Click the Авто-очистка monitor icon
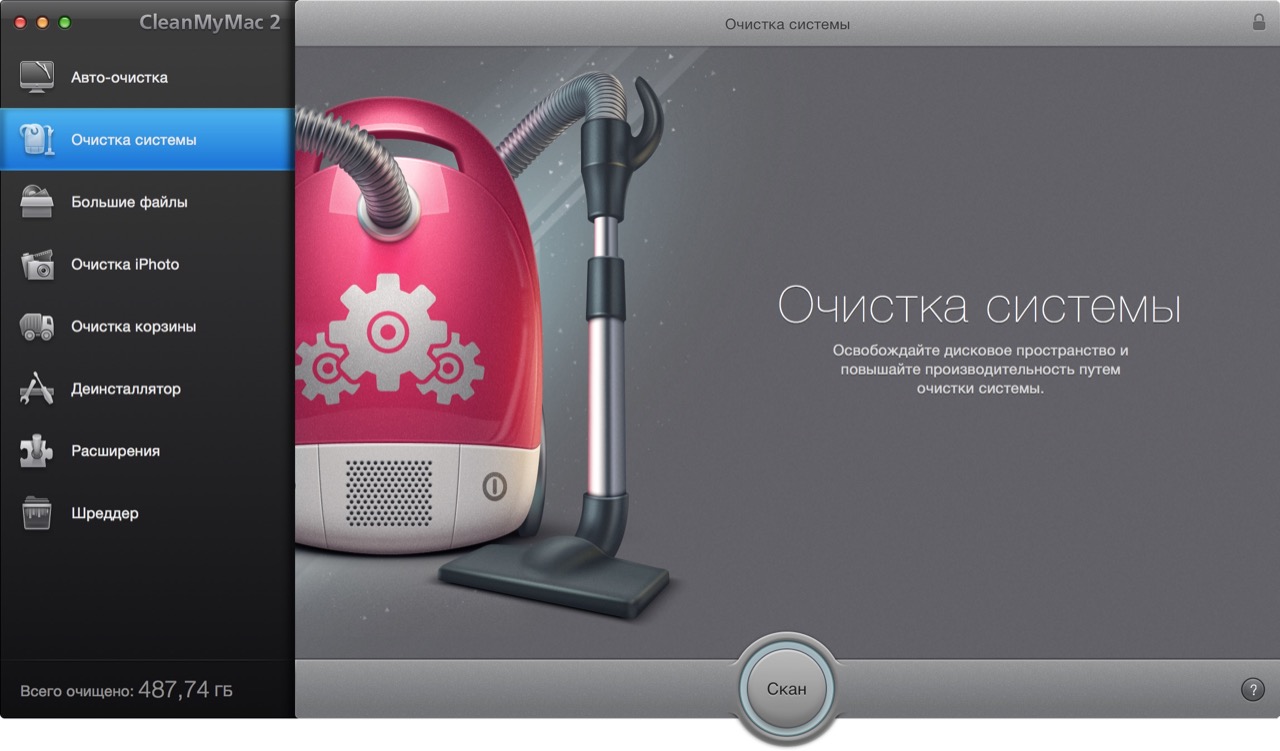Image resolution: width=1280 pixels, height=751 pixels. click(x=37, y=77)
